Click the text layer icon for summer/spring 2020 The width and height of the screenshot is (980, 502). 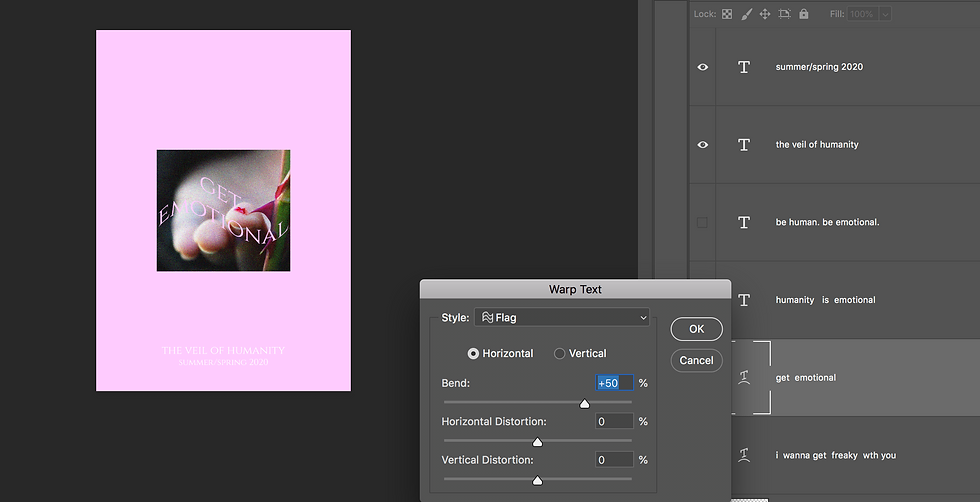pos(744,67)
